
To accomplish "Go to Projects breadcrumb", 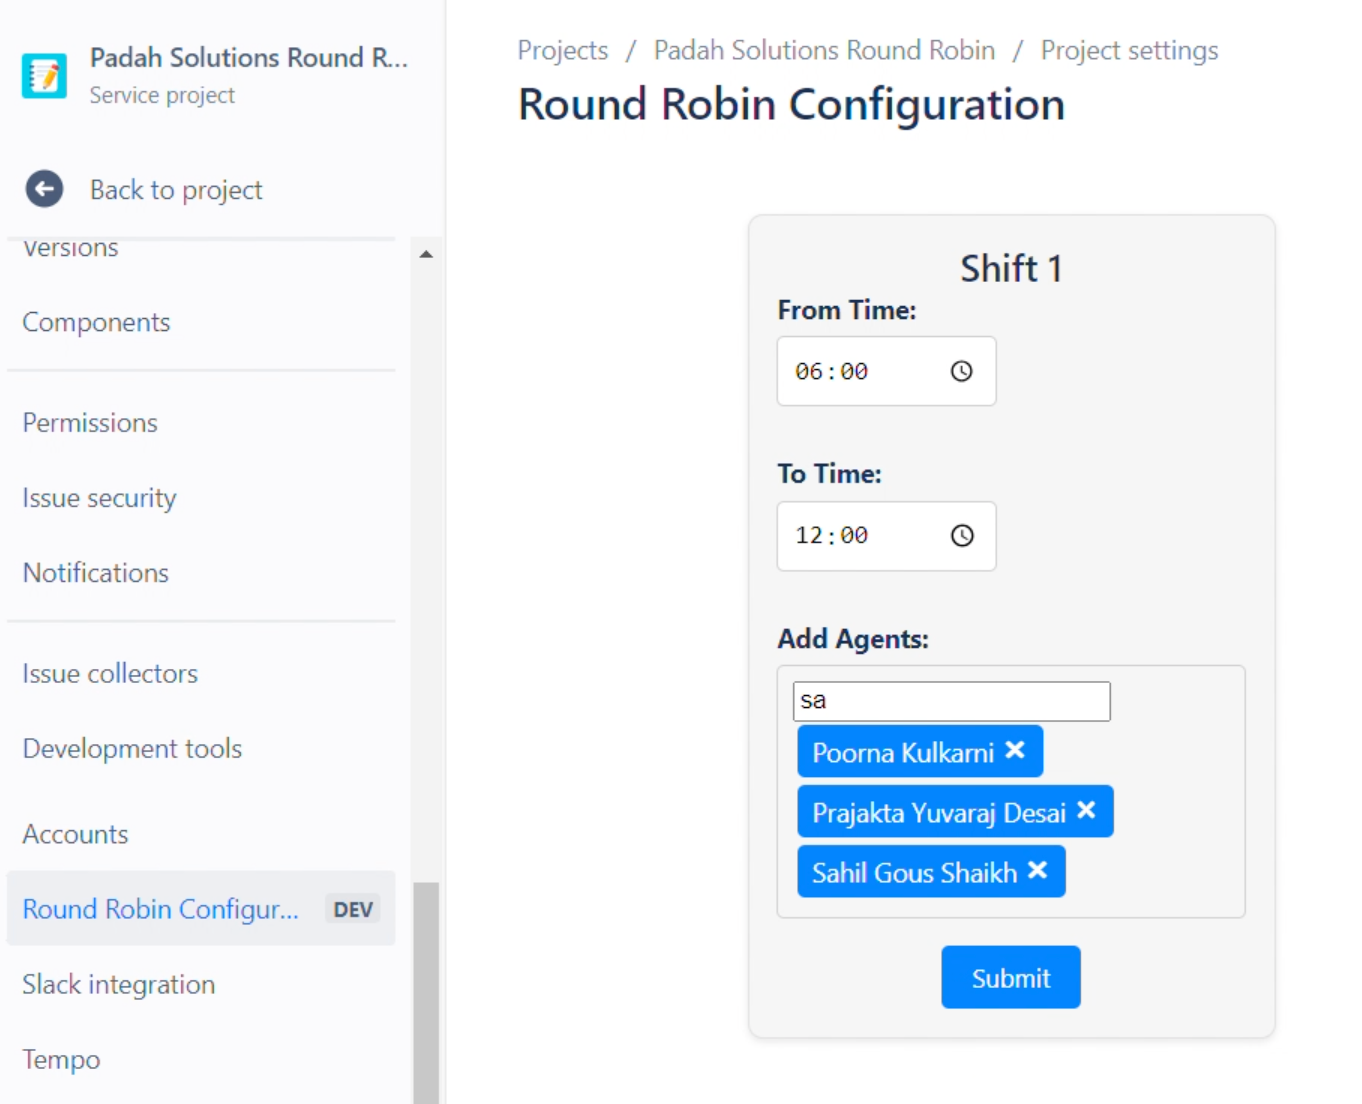I will pos(563,50).
